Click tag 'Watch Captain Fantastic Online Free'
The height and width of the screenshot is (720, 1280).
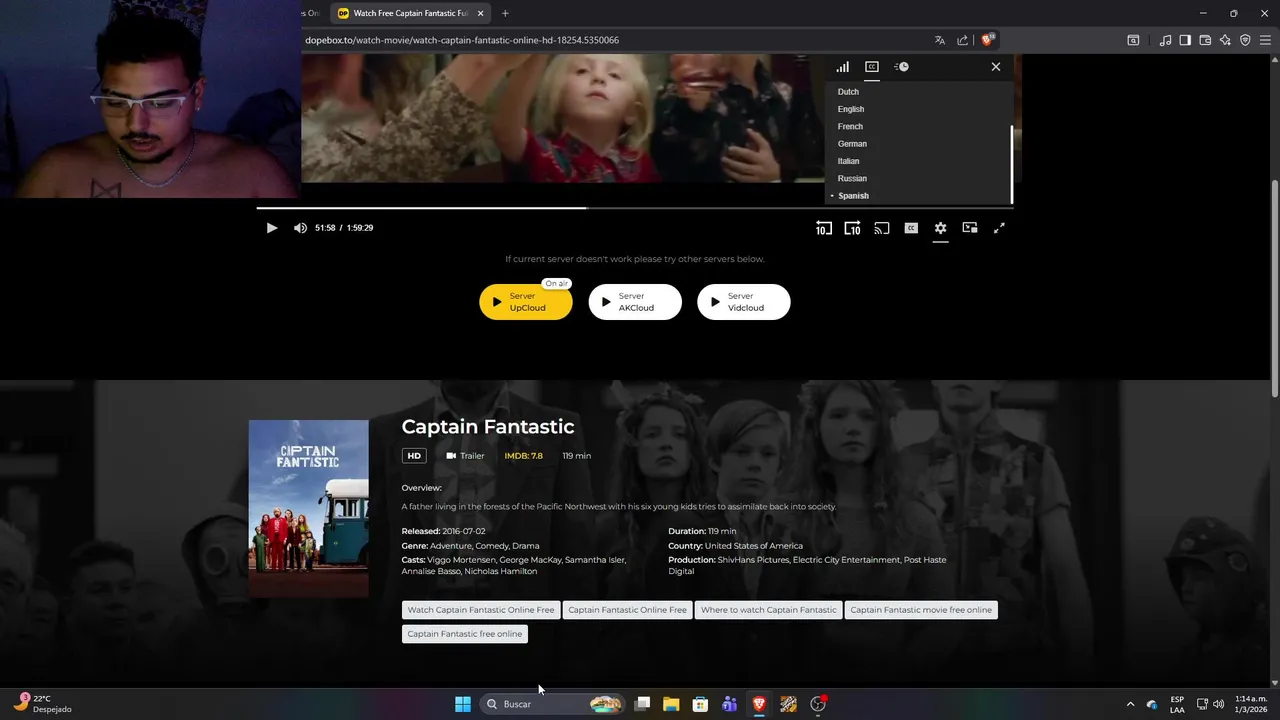coord(481,610)
